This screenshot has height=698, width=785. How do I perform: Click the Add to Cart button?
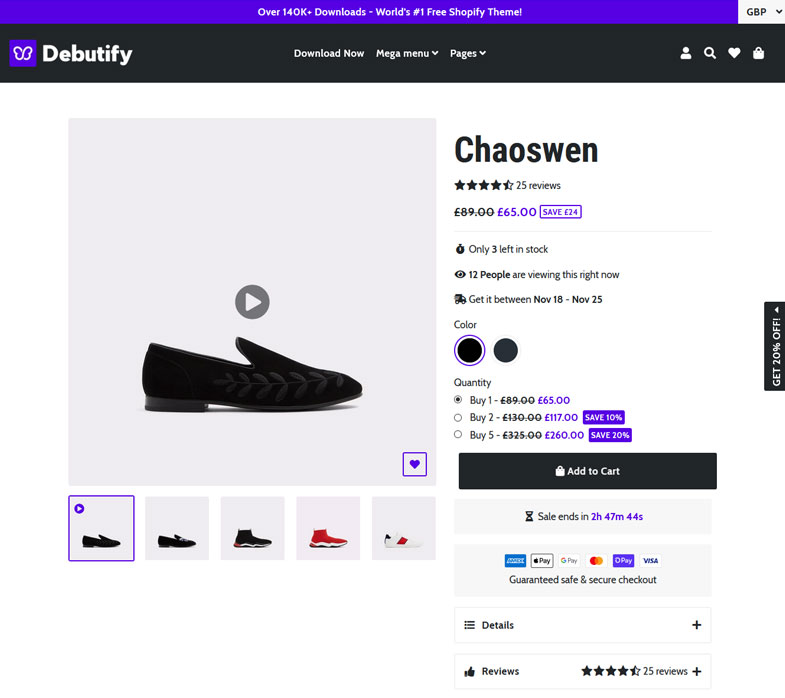pos(587,471)
